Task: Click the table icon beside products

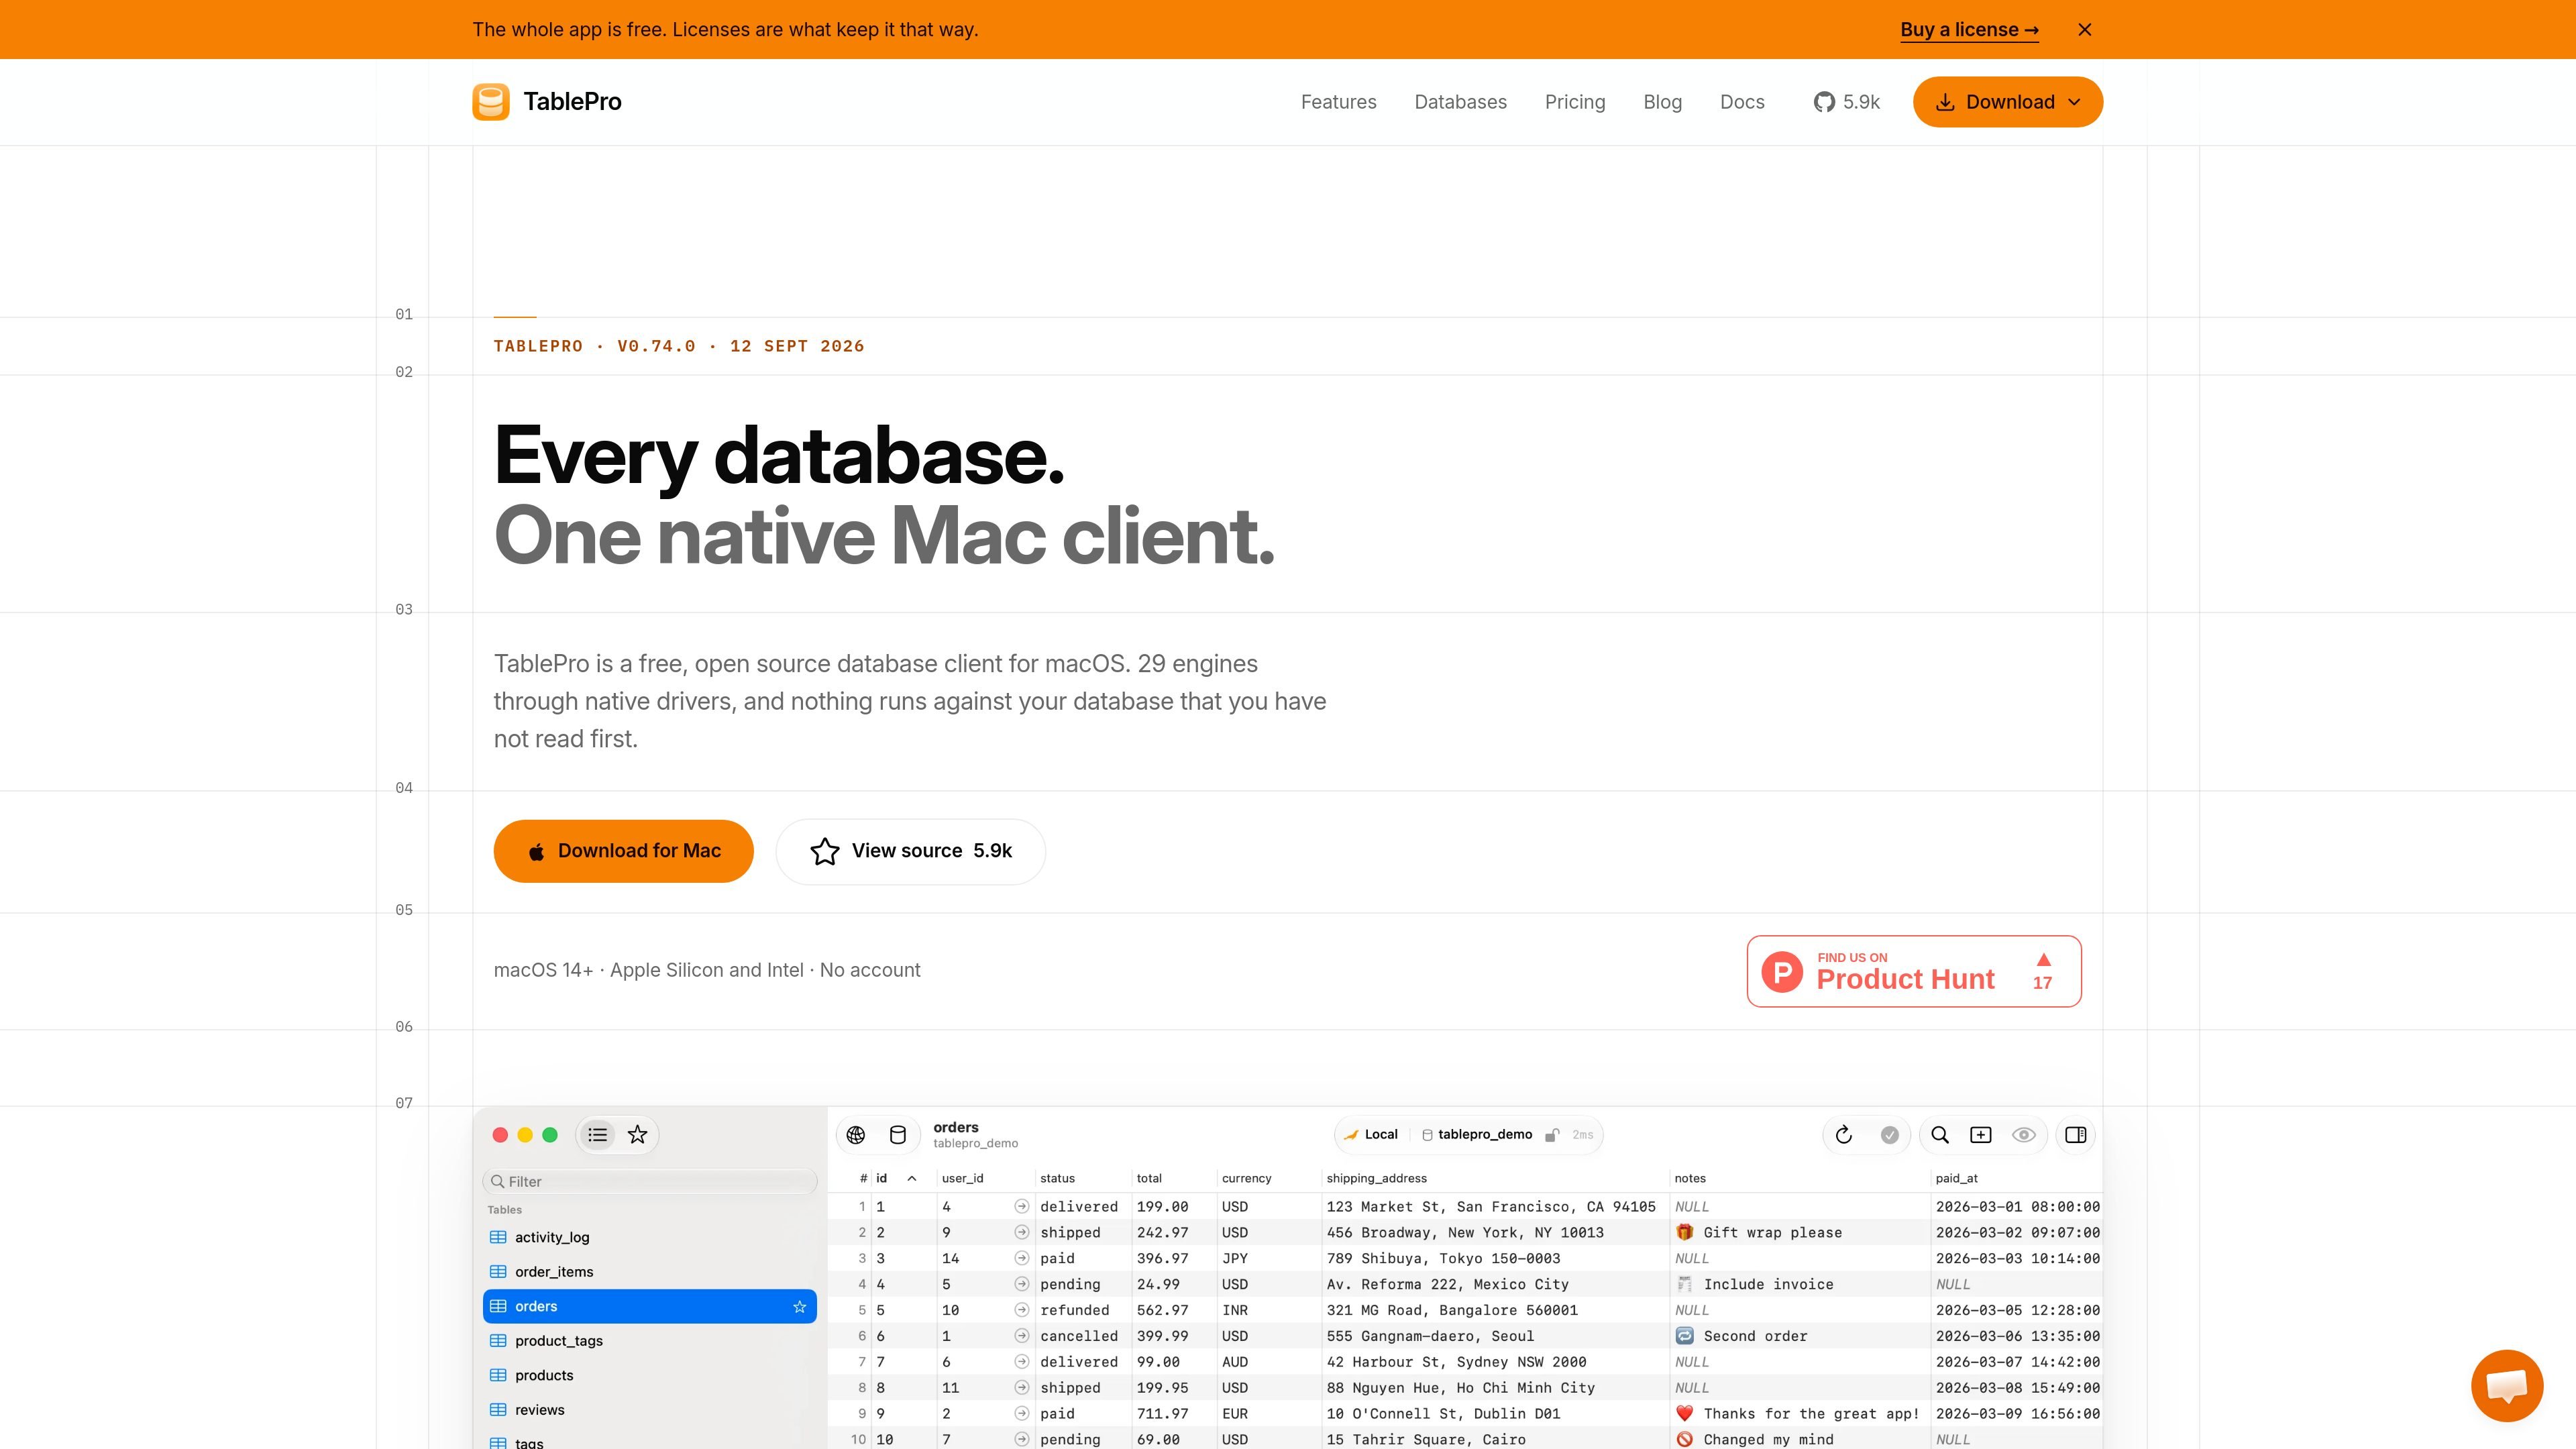Action: click(x=498, y=1376)
